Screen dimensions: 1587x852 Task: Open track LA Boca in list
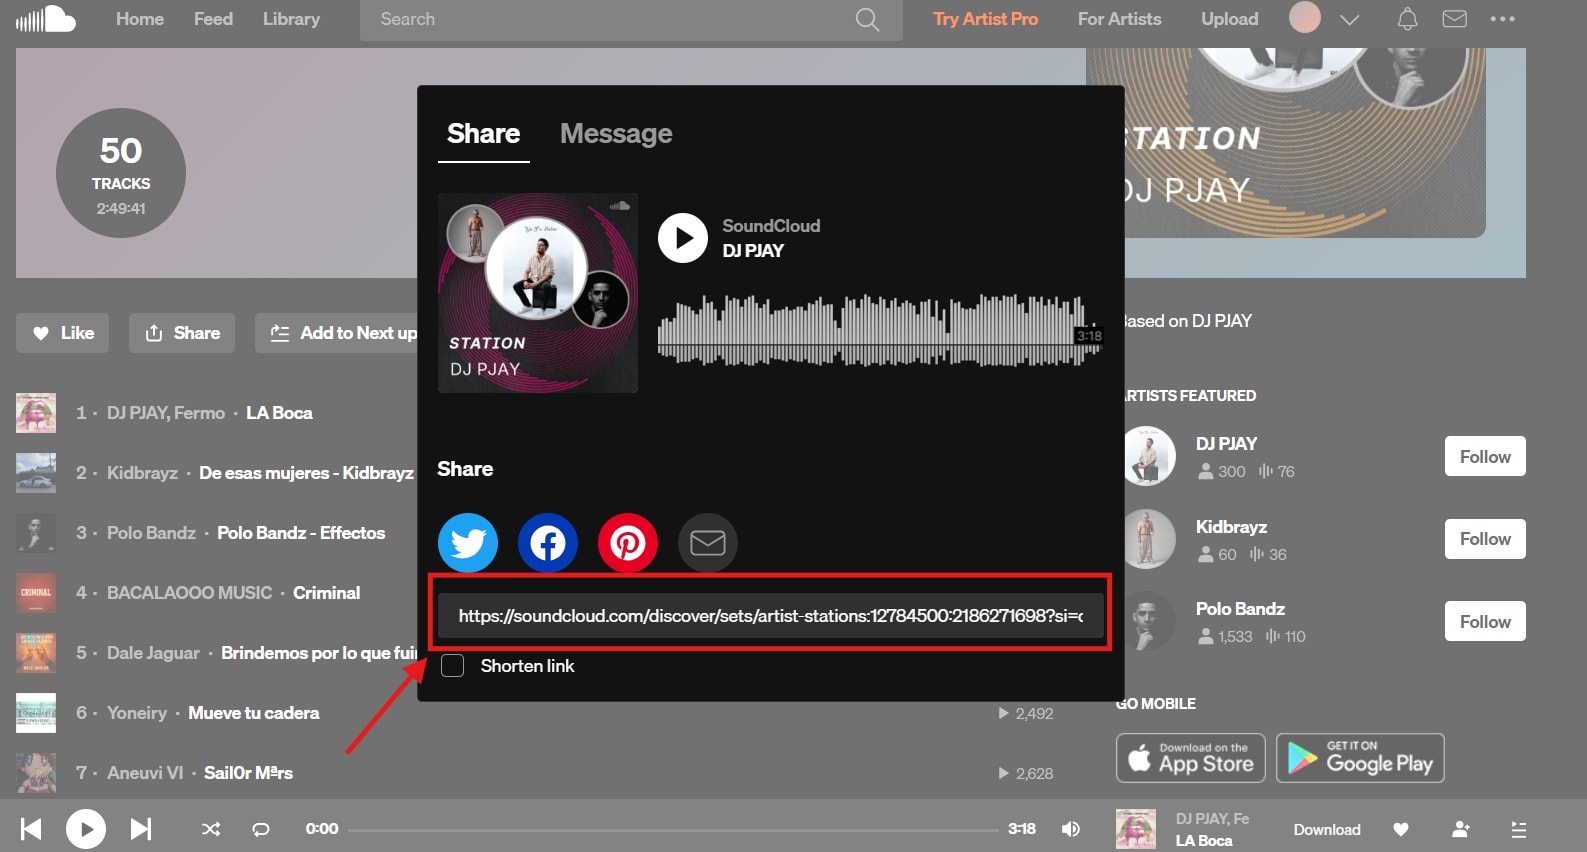coord(279,413)
